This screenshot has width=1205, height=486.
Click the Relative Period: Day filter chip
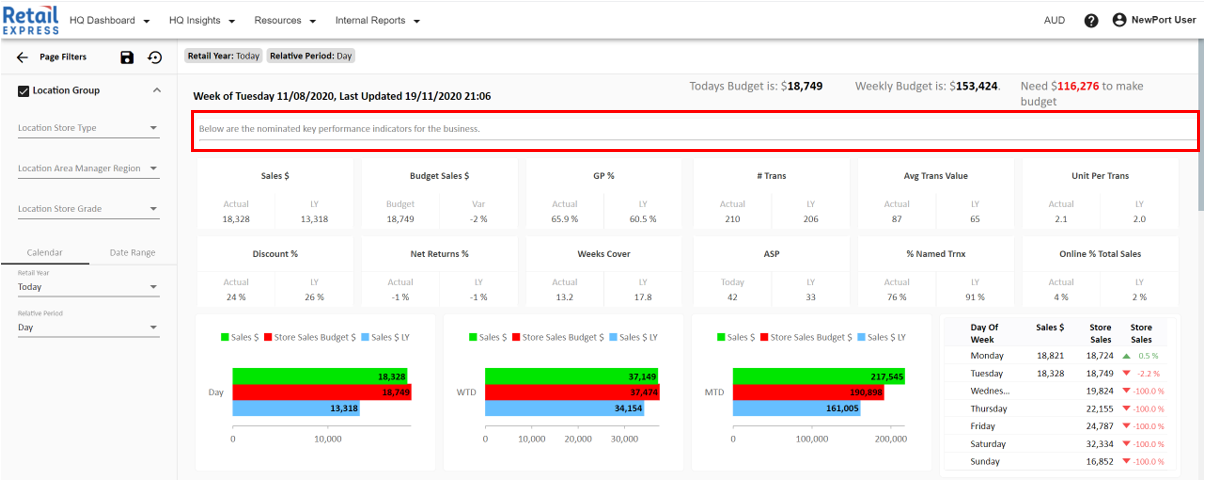pyautogui.click(x=311, y=56)
